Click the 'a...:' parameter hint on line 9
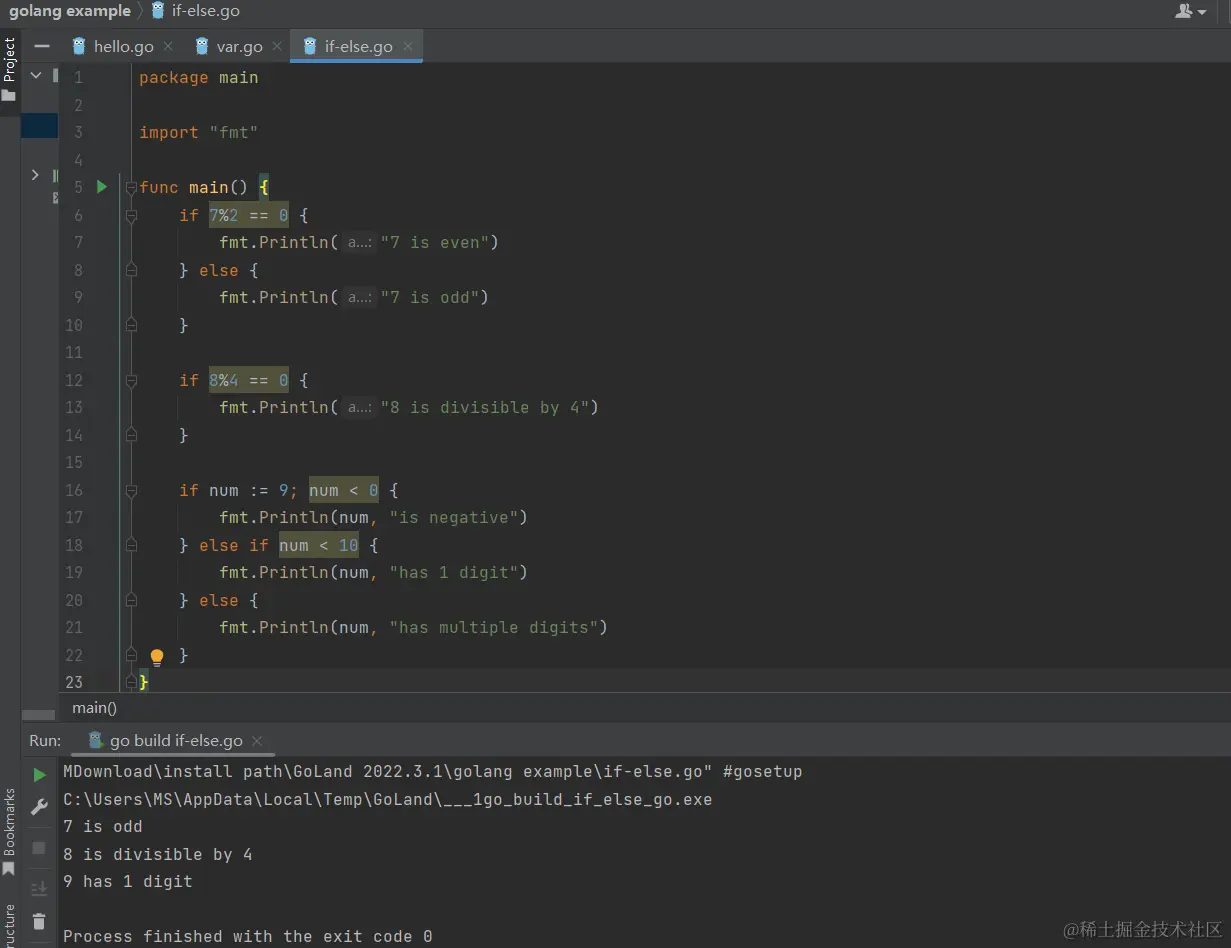The image size is (1231, 948). pyautogui.click(x=359, y=297)
